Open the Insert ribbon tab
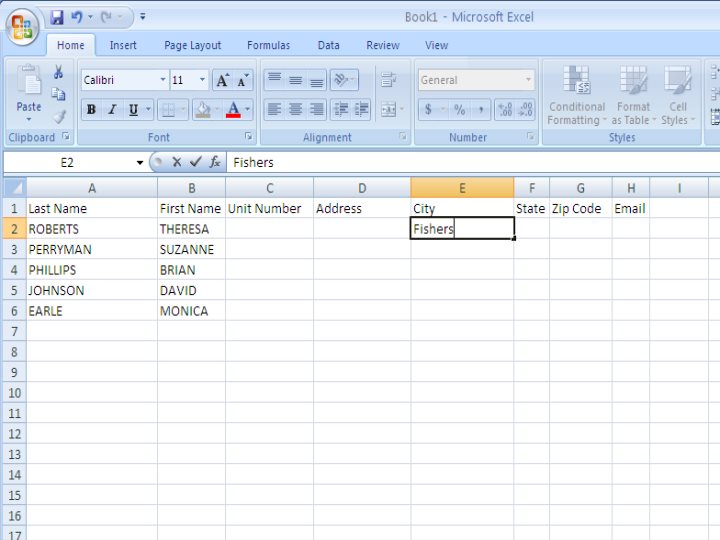This screenshot has width=720, height=540. (x=123, y=45)
